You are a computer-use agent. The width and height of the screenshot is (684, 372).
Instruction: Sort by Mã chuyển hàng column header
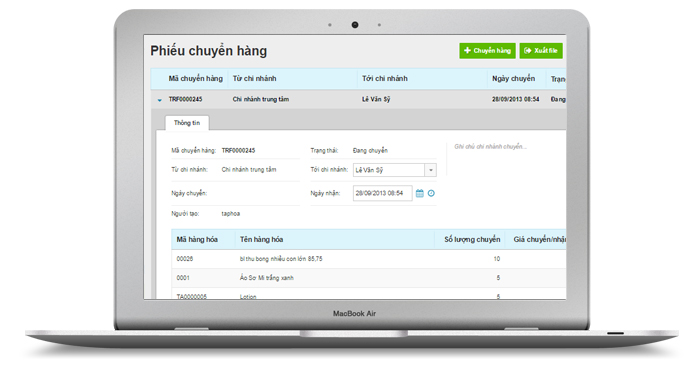[x=195, y=78]
